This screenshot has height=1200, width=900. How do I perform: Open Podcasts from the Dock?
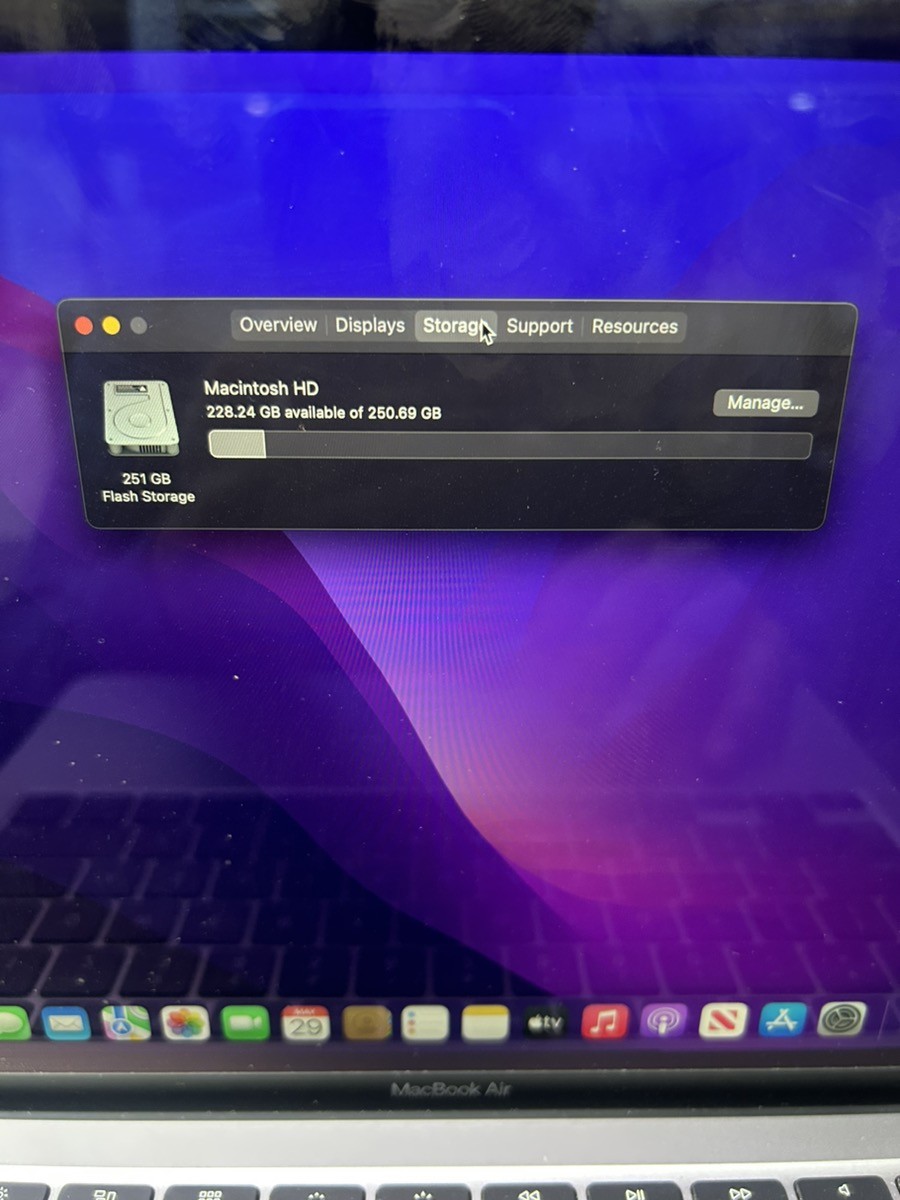click(664, 1022)
